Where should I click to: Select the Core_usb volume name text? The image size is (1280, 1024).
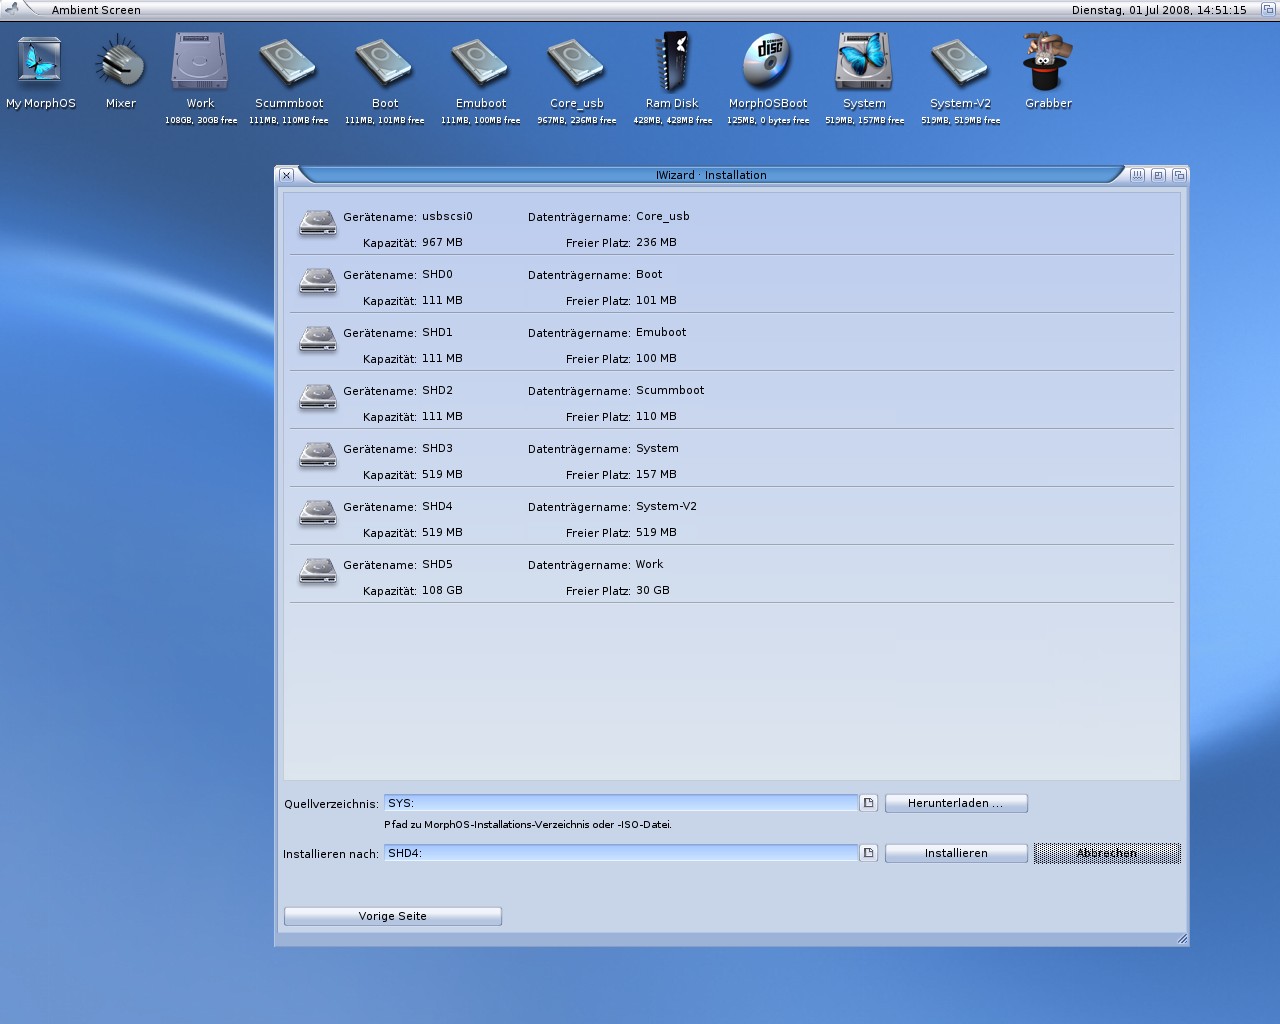click(x=663, y=216)
